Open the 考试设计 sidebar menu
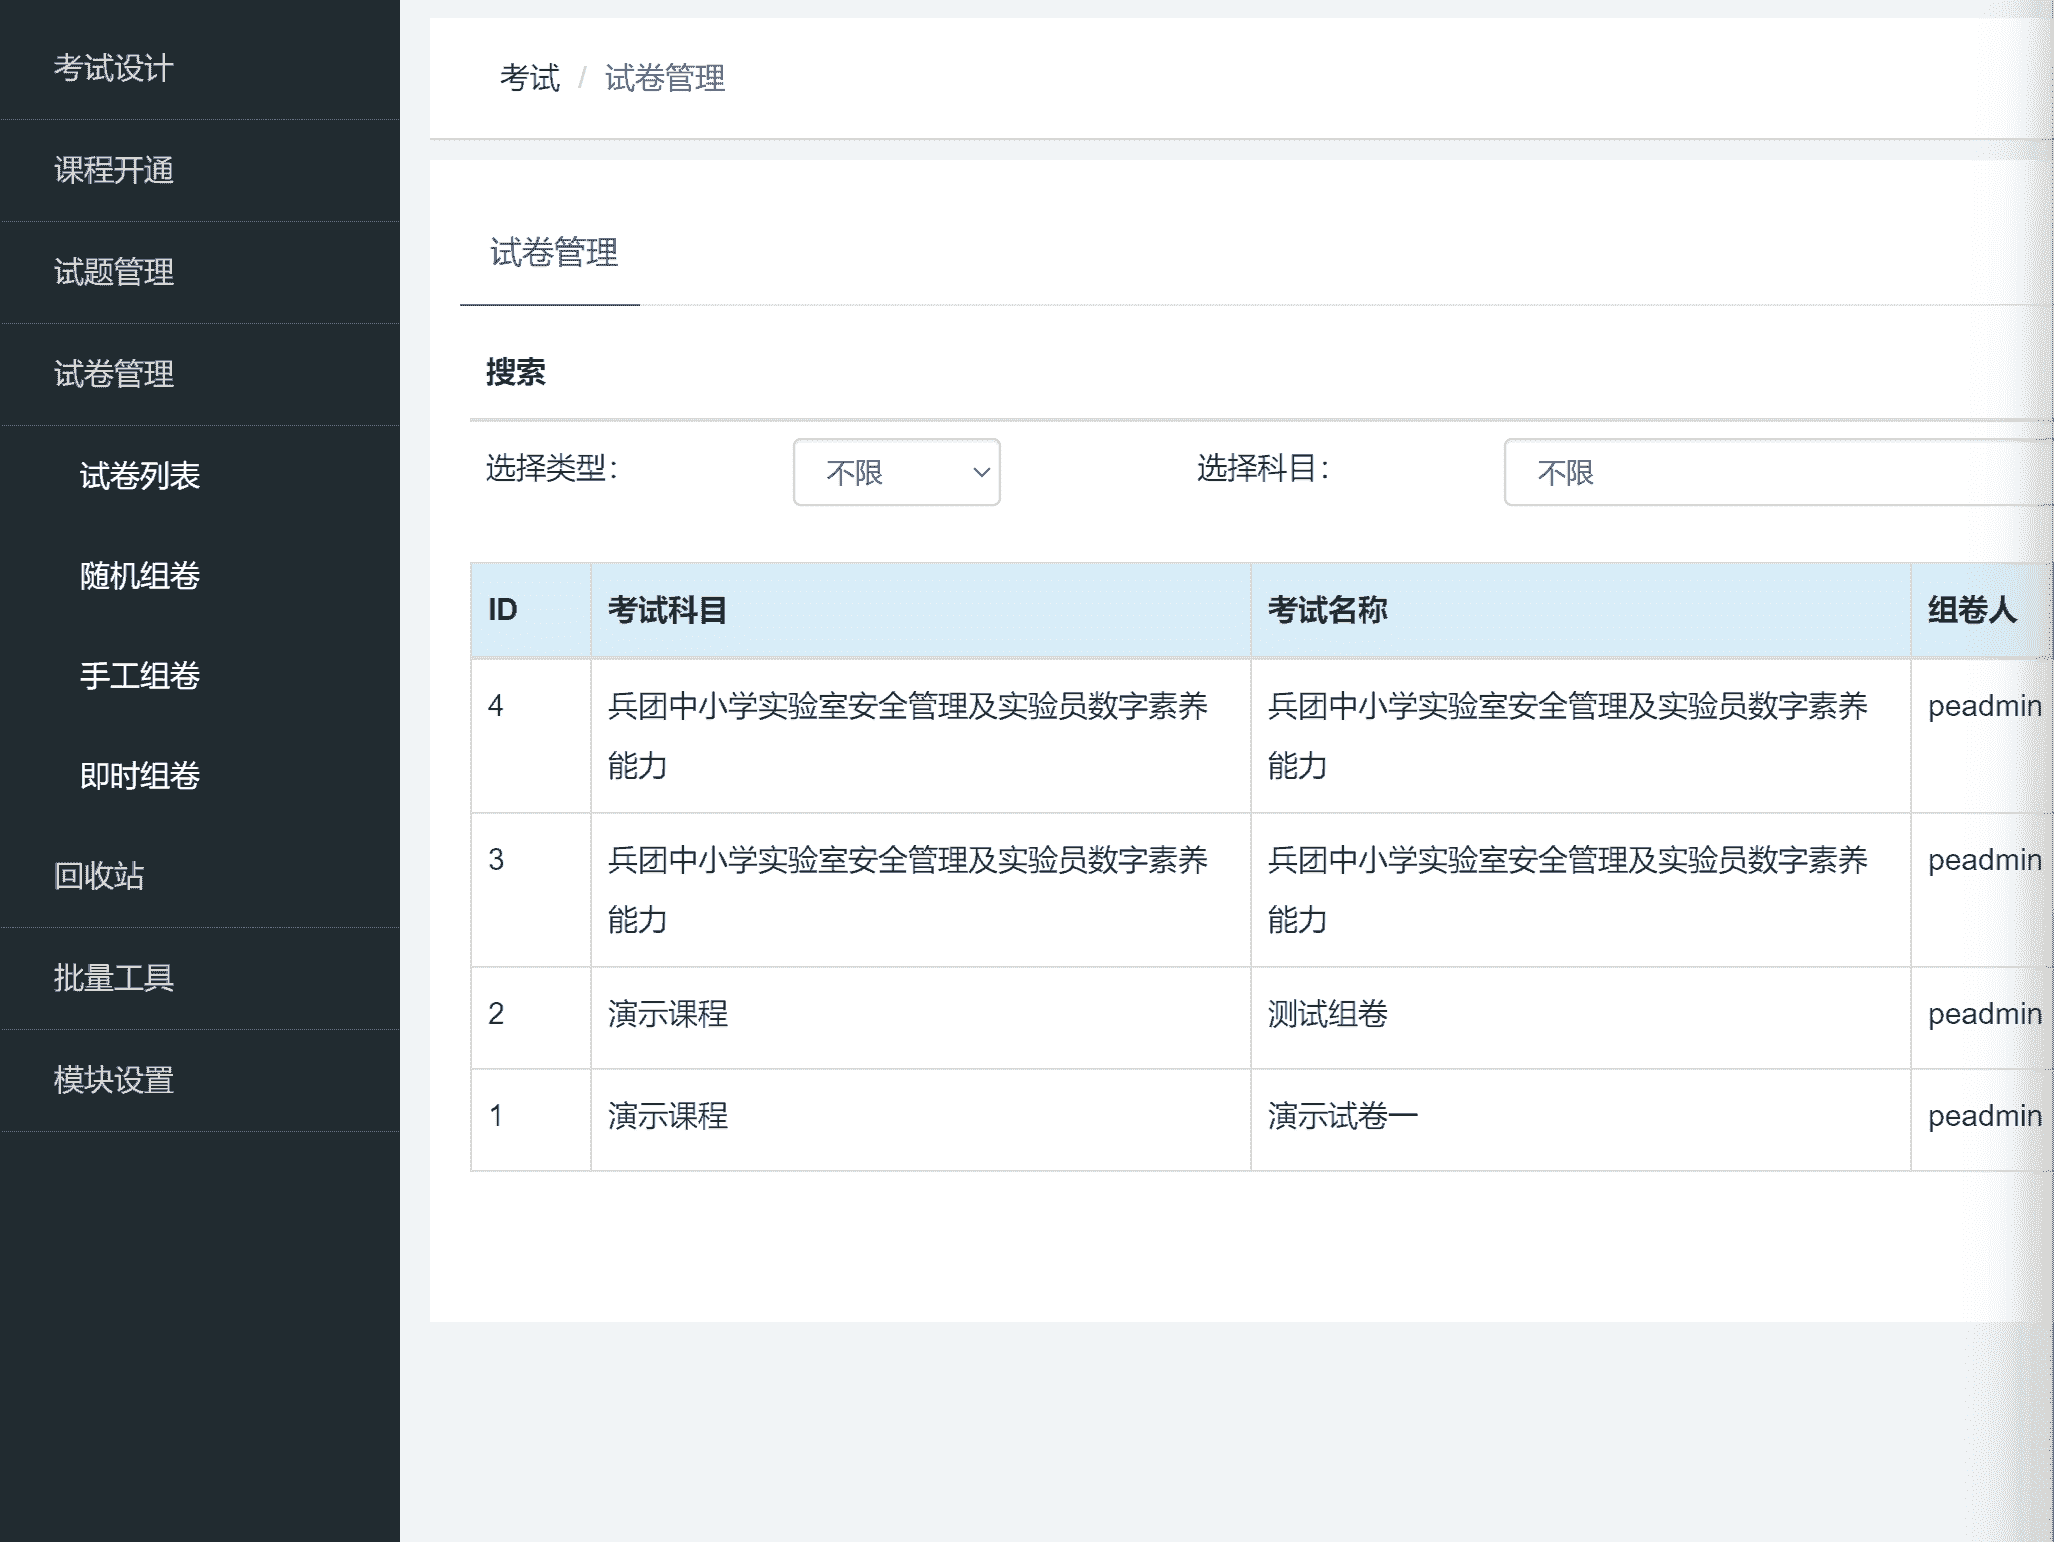Image resolution: width=2054 pixels, height=1542 pixels. tap(114, 68)
